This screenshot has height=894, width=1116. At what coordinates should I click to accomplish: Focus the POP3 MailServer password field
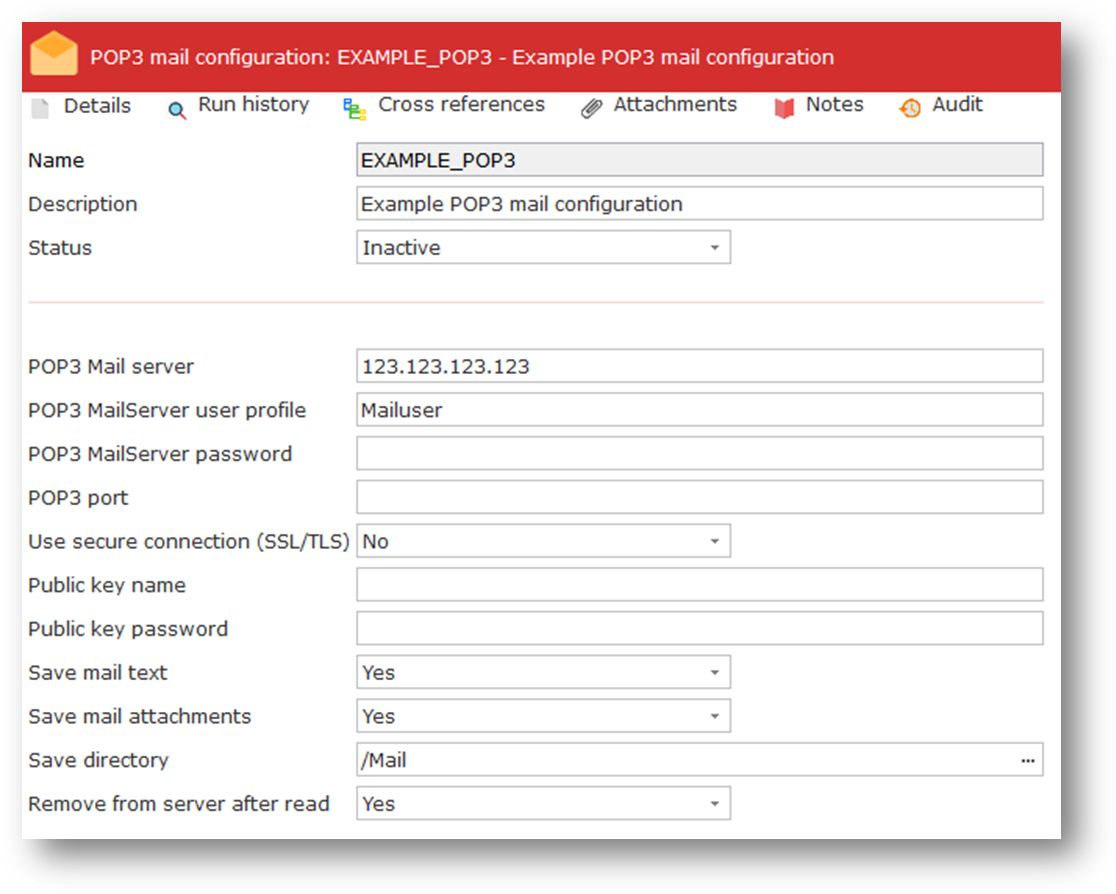tap(699, 454)
